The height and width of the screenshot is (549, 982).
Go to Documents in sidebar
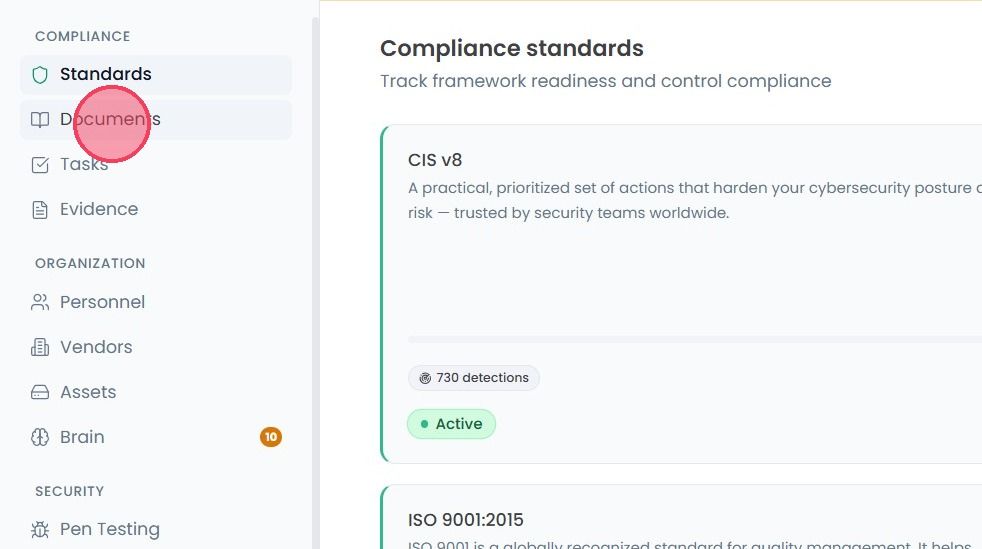click(x=155, y=120)
